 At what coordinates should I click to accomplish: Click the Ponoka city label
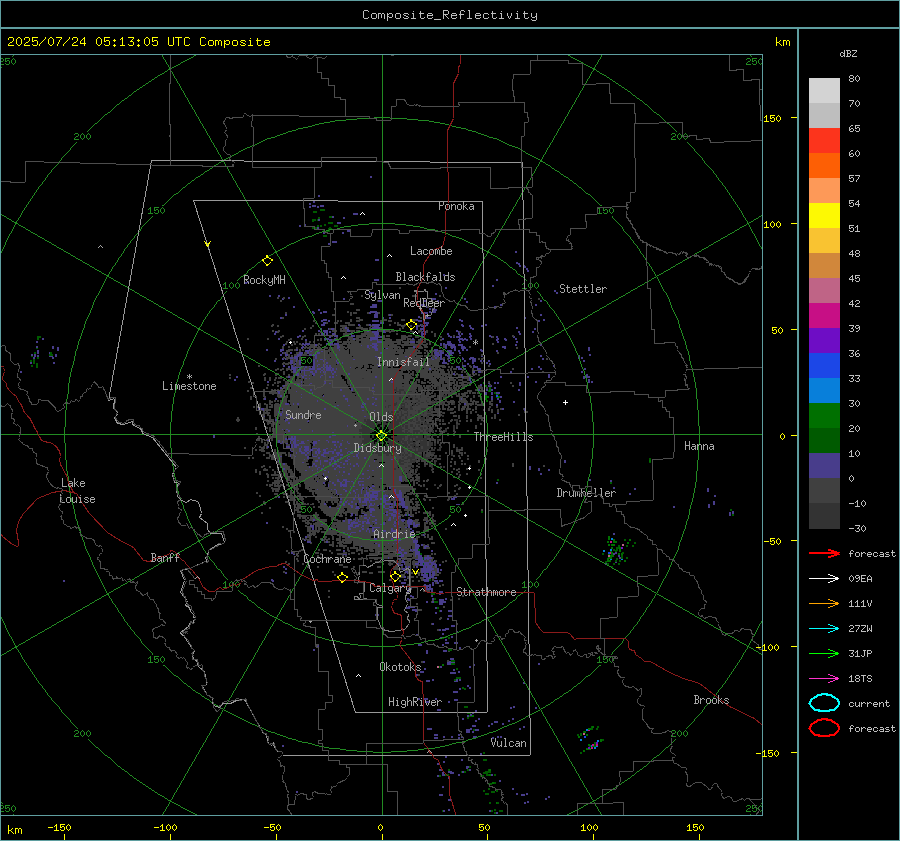(x=456, y=206)
